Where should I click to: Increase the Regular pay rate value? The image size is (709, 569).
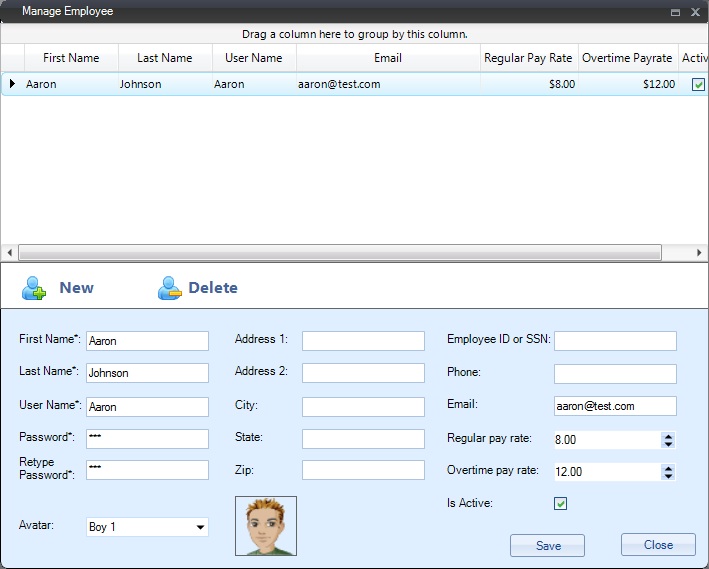[x=668, y=436]
